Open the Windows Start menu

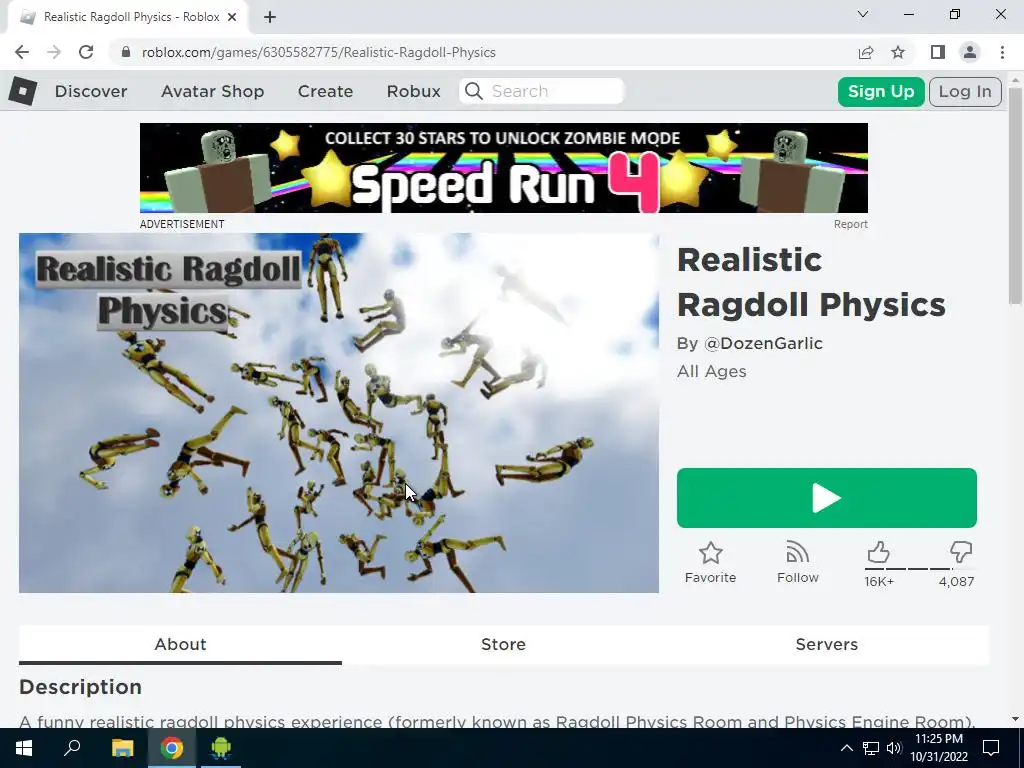coord(24,748)
